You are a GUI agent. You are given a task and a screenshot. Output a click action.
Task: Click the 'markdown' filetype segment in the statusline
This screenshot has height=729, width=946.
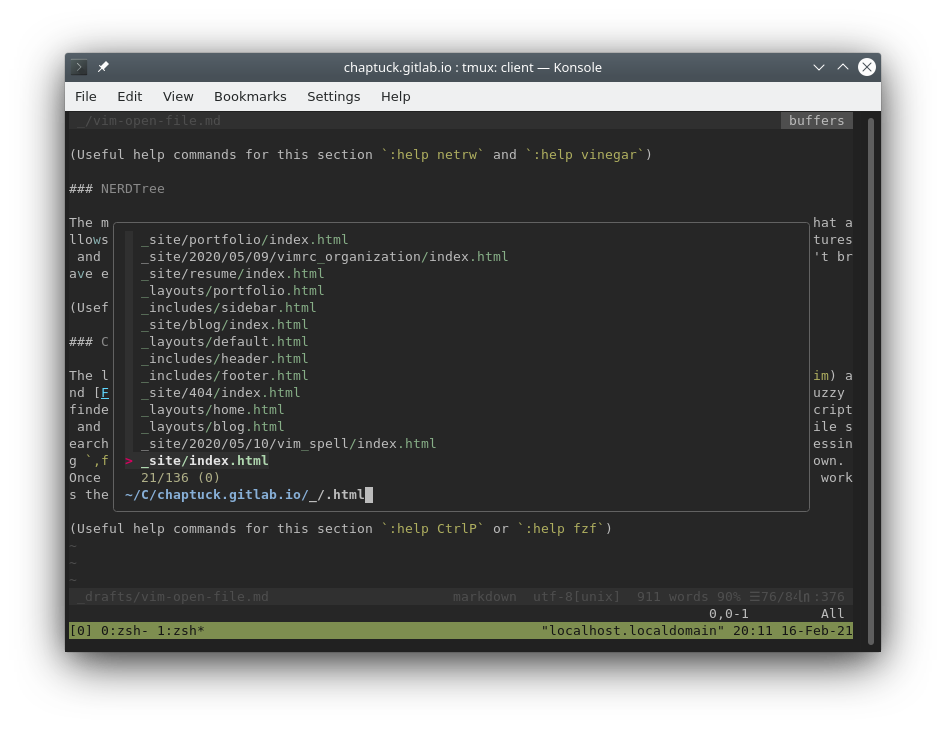pos(484,596)
